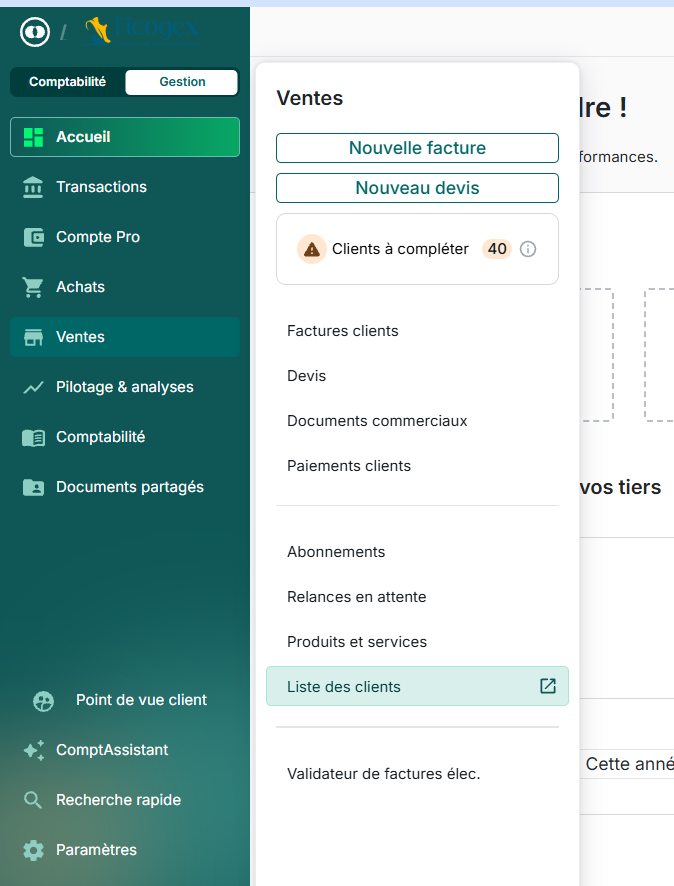The image size is (674, 886).
Task: Open Accueil in the sidebar
Action: (125, 137)
